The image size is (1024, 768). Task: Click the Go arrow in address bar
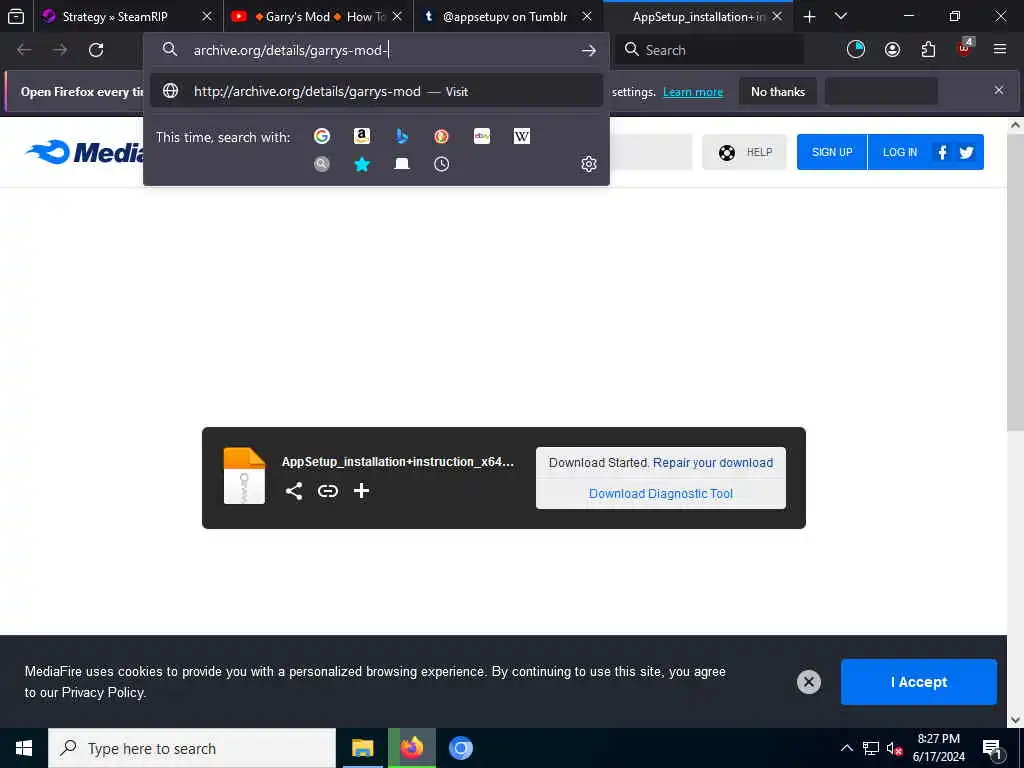(x=588, y=50)
